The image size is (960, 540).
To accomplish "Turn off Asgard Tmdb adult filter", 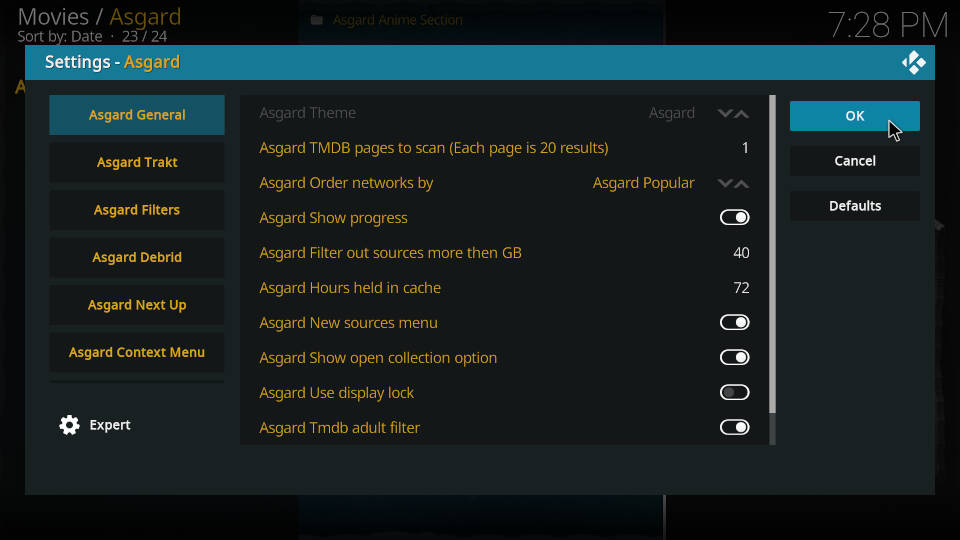I will pos(734,427).
